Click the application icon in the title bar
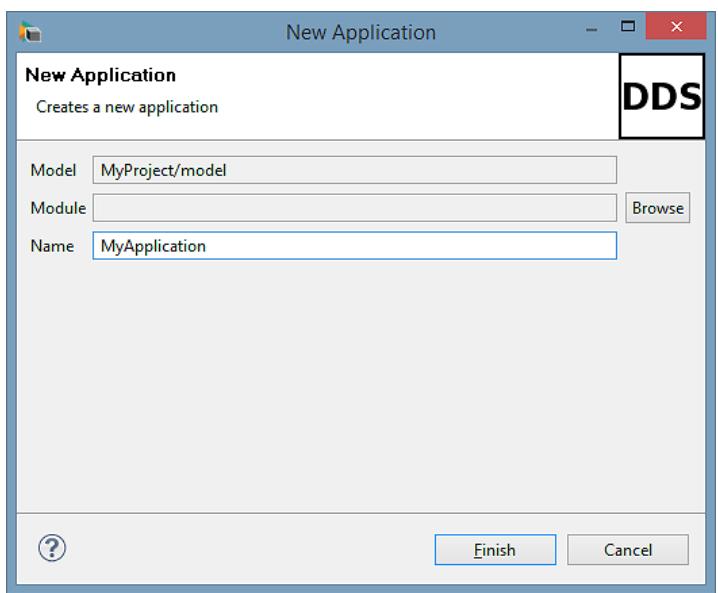This screenshot has width=718, height=593. click(30, 32)
